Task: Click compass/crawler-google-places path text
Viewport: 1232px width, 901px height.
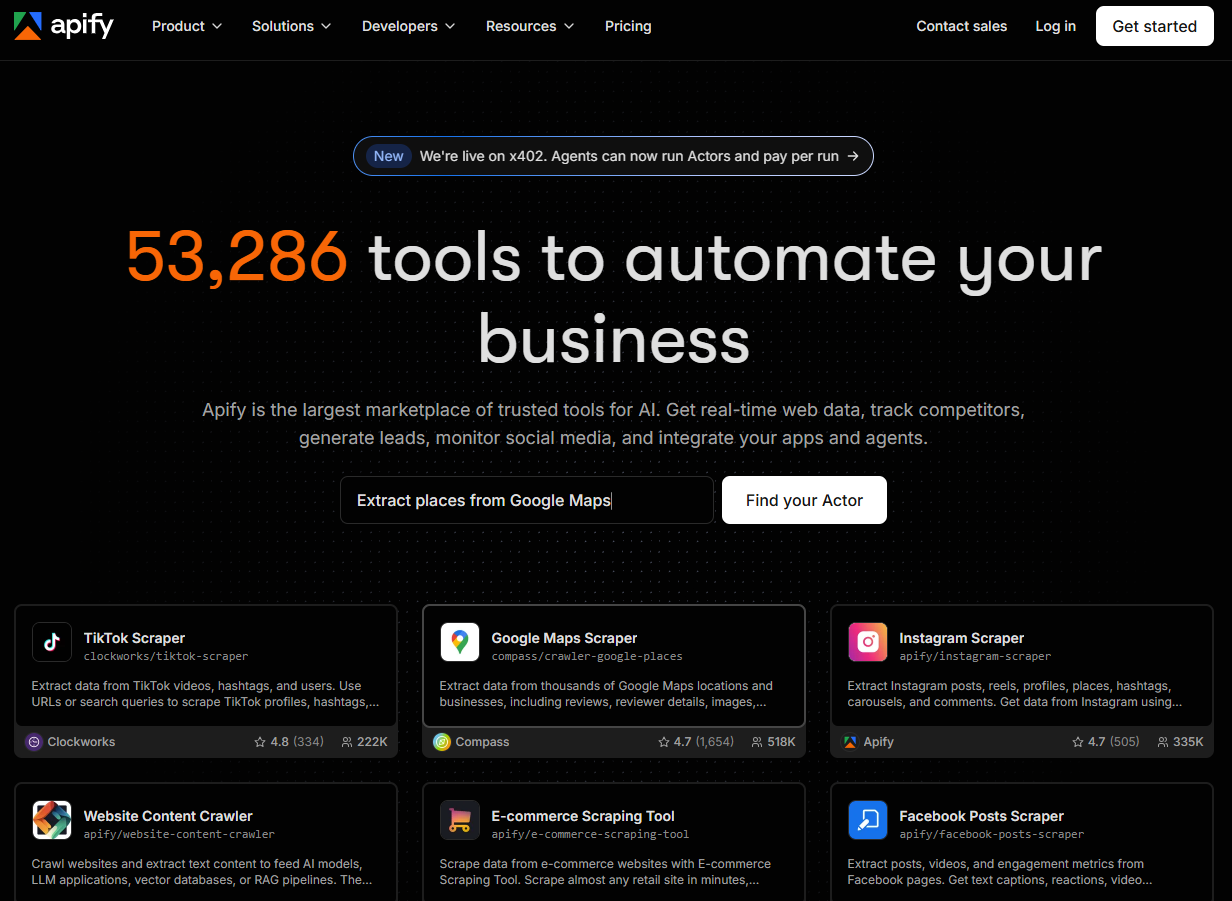Action: tap(587, 657)
